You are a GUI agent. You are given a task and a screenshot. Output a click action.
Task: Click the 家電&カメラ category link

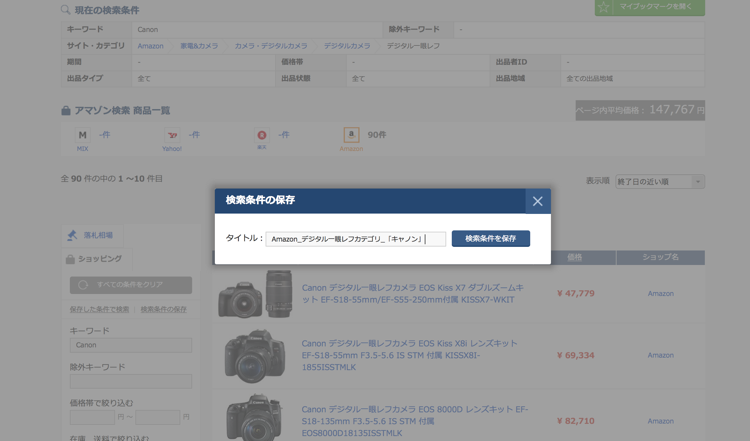[x=199, y=46]
